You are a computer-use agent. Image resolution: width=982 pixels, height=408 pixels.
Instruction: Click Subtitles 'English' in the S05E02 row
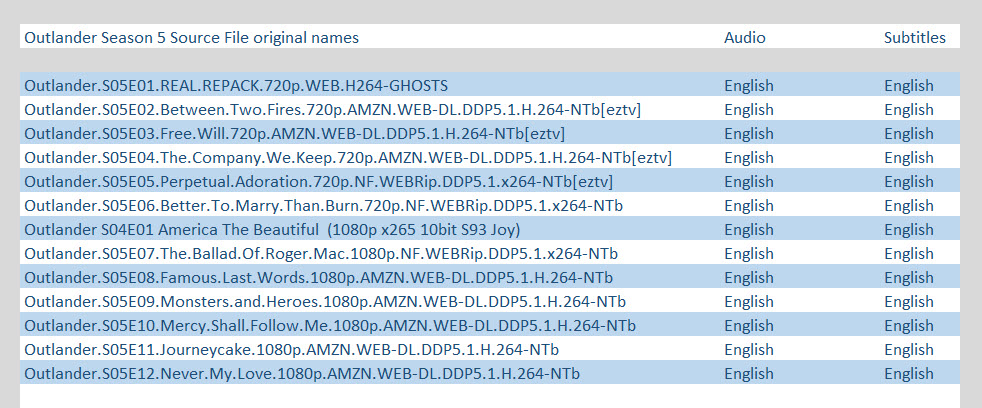coord(909,110)
